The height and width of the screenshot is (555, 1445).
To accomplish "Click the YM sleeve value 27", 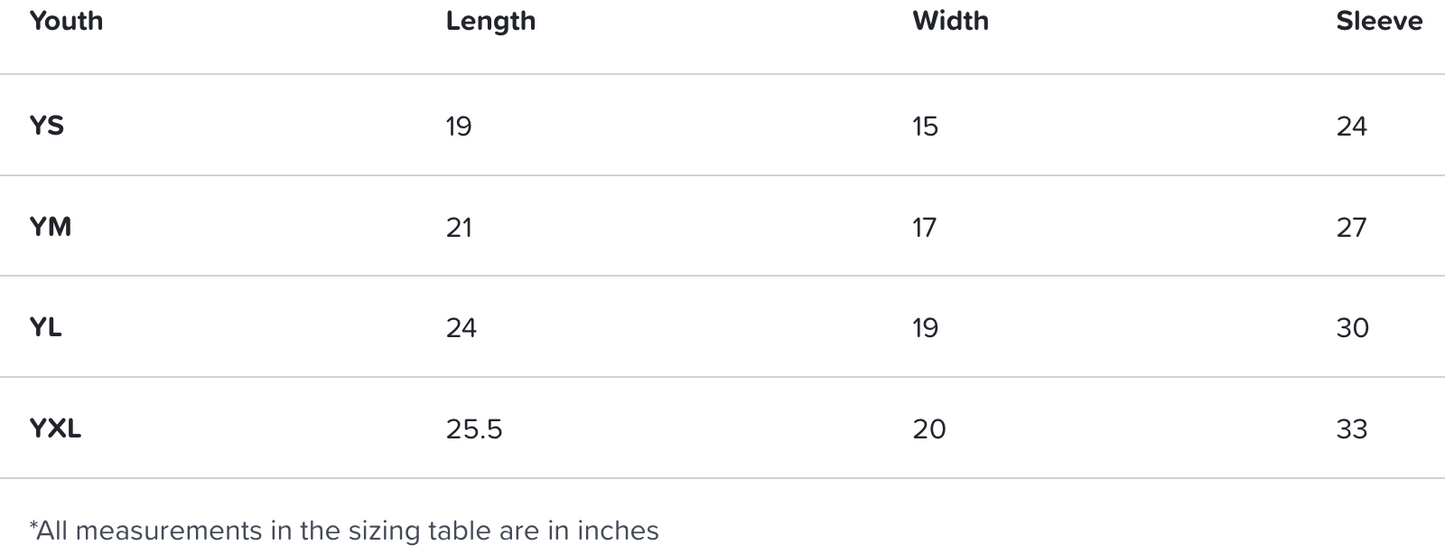I will [x=1351, y=227].
